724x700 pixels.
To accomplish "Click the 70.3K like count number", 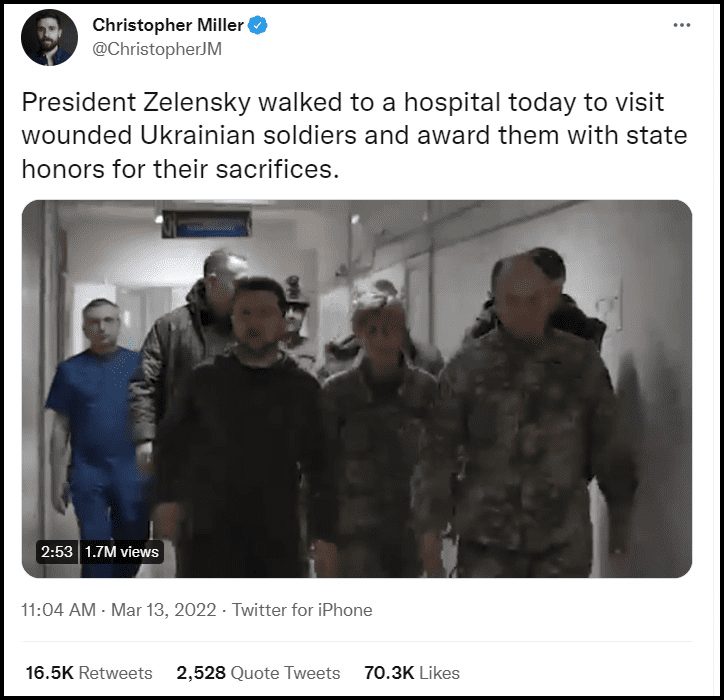I will tap(389, 673).
